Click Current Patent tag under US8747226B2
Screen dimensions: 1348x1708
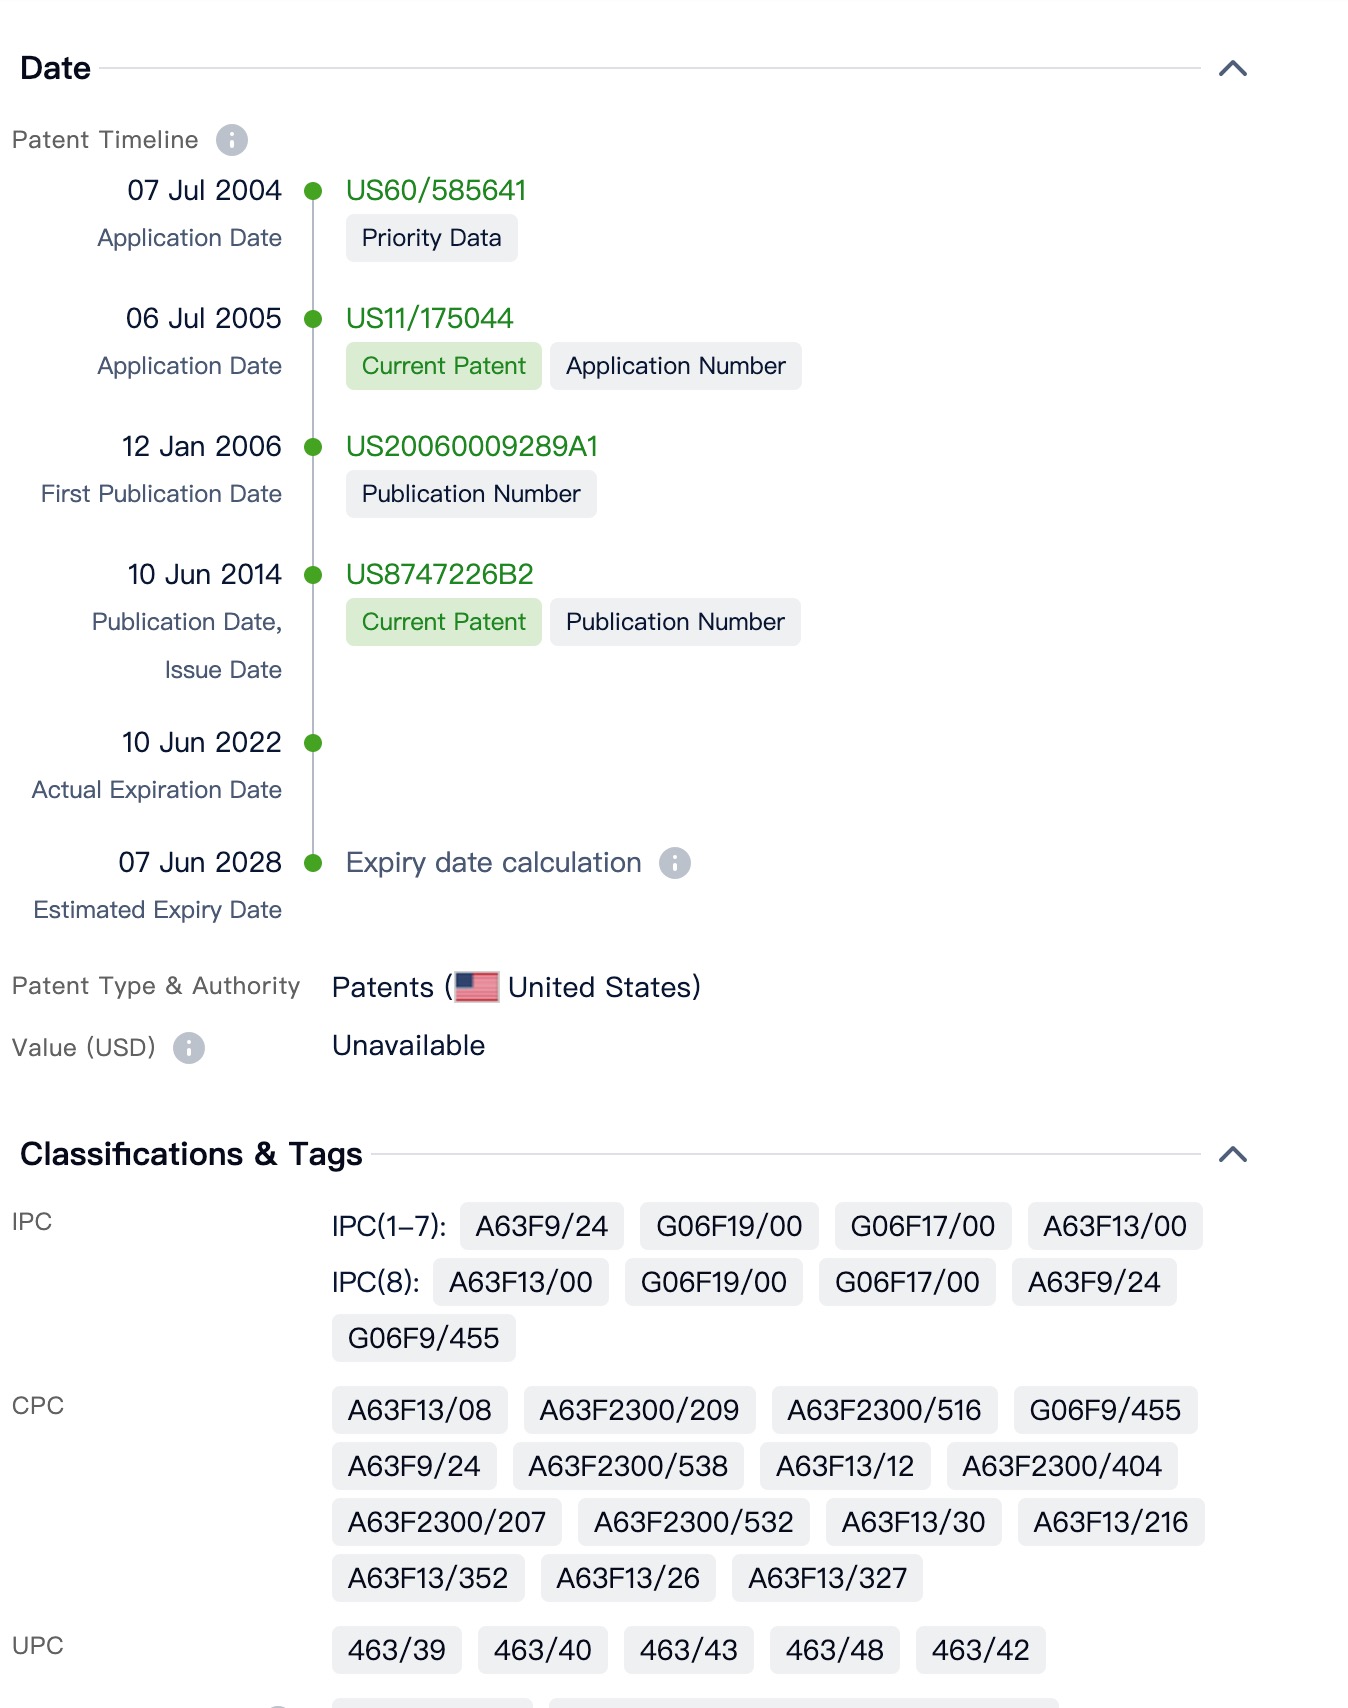point(443,622)
